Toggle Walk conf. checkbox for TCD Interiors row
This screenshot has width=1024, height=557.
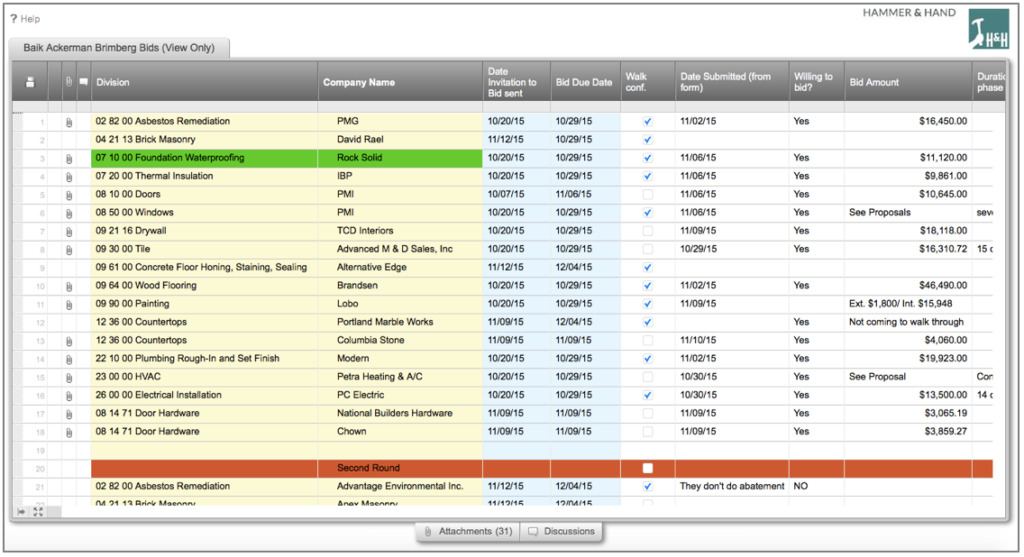(x=647, y=231)
